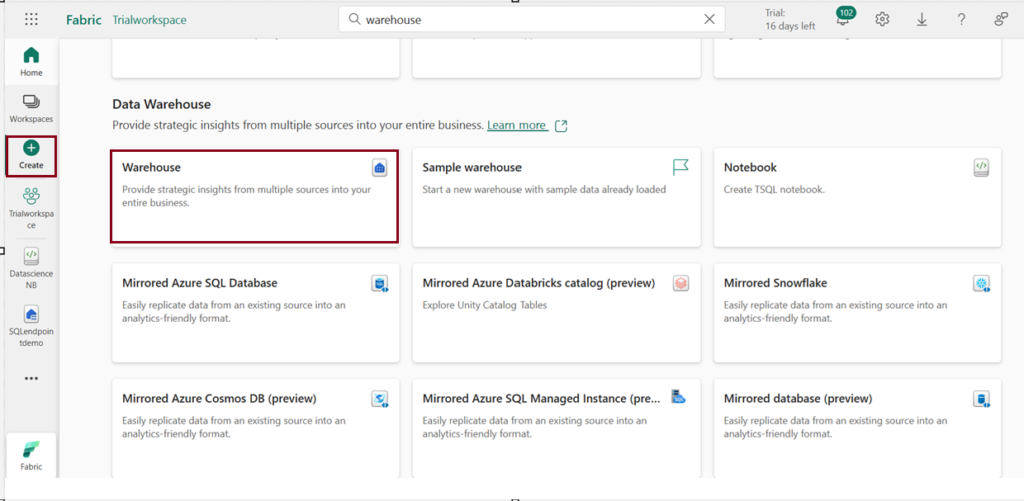
Task: Clear the search box with X
Action: click(709, 19)
